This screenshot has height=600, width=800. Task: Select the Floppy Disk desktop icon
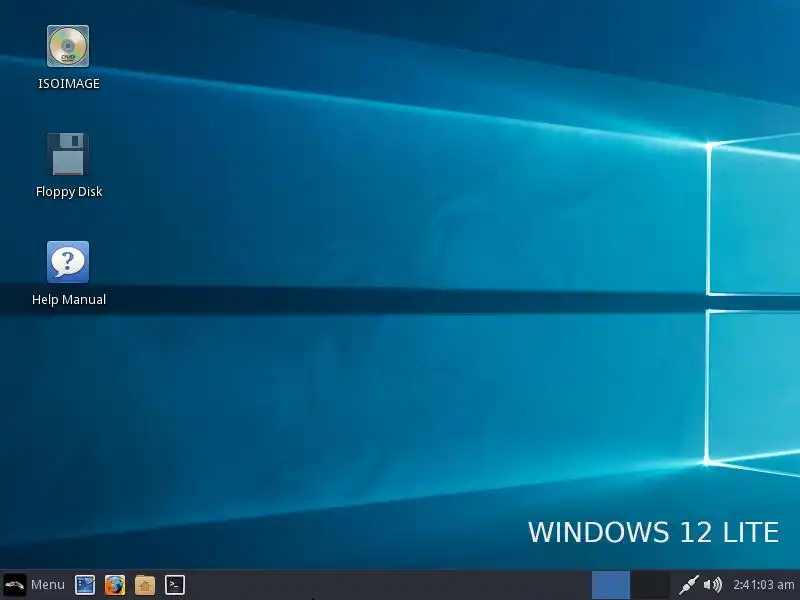(x=68, y=154)
